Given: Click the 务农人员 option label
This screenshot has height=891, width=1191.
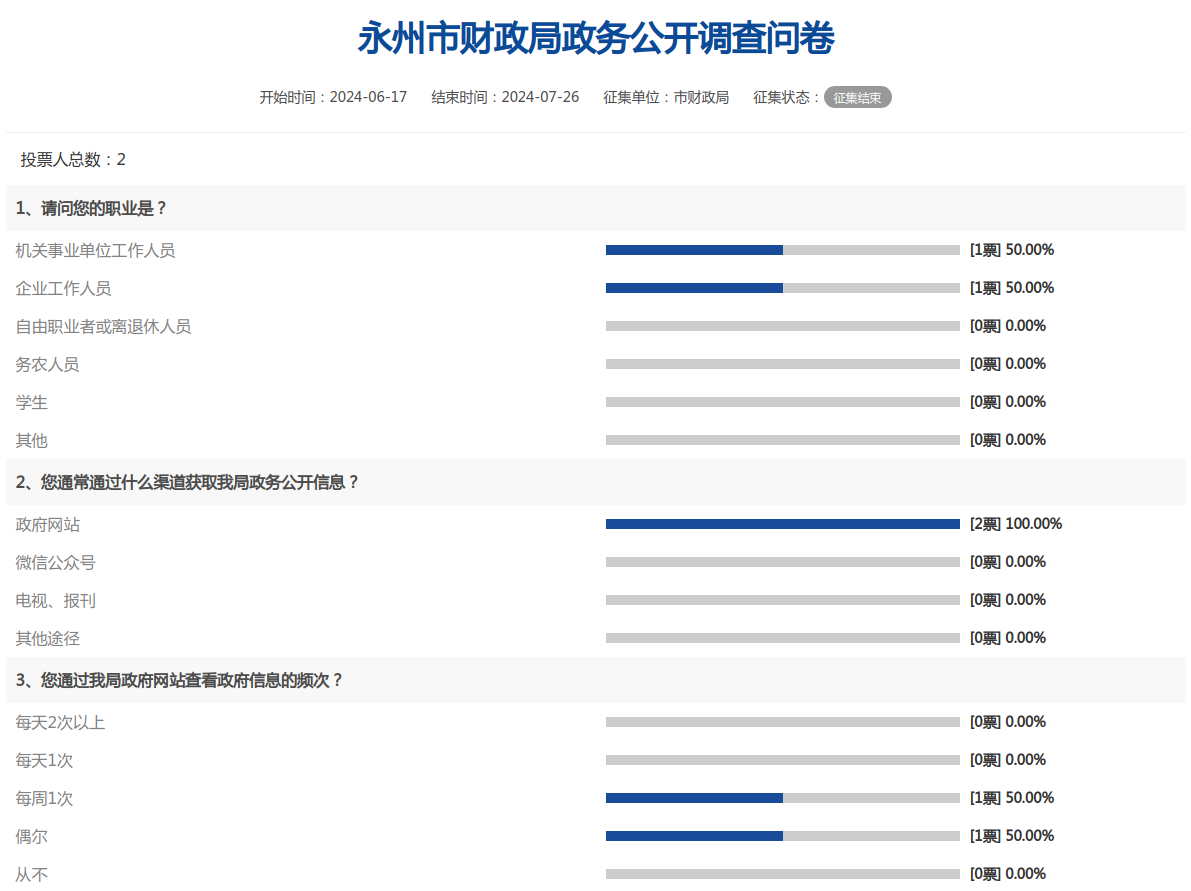Looking at the screenshot, I should pos(47,364).
